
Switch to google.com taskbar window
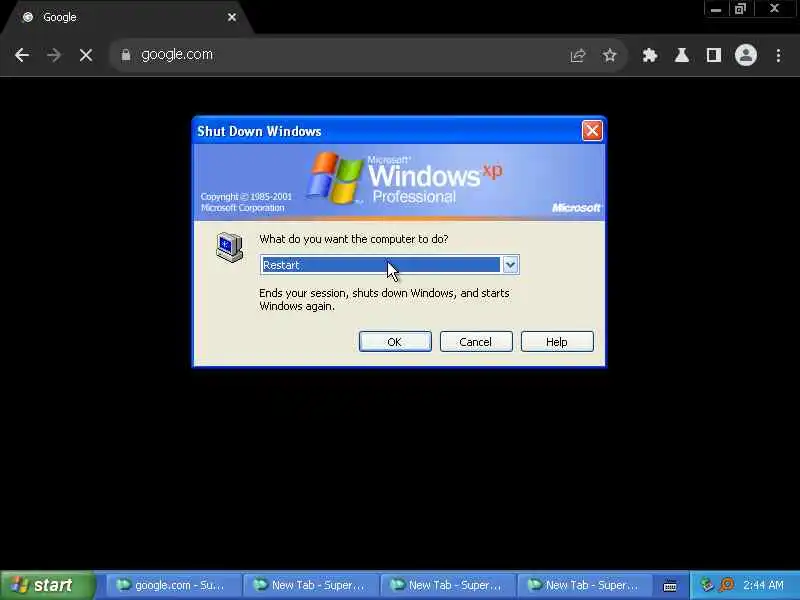173,585
